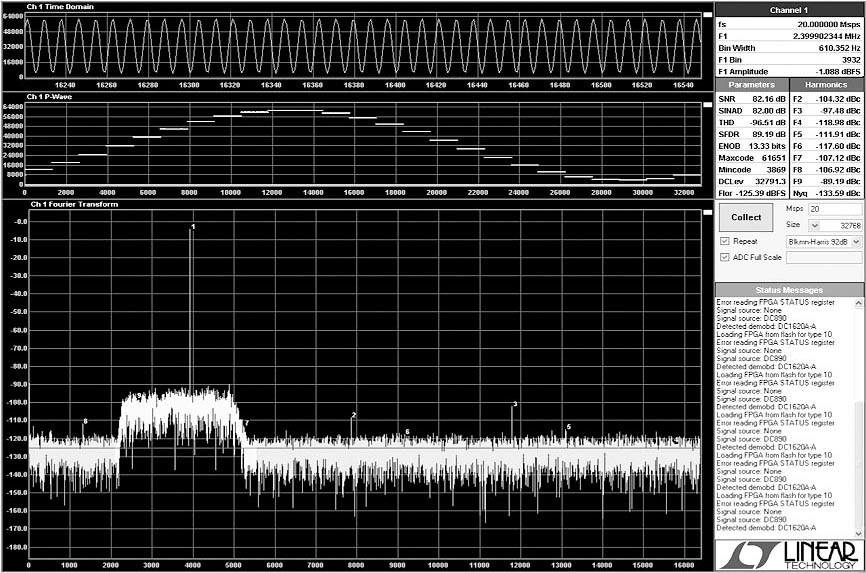Screen dimensions: 866x573
Task: Click the 'Ch 1 Fourier Transform' title
Action: click(x=75, y=204)
